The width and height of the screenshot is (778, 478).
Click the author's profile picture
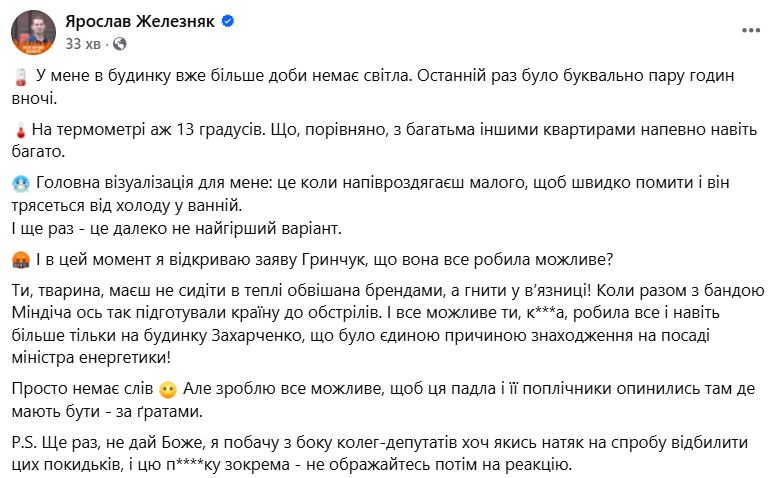(x=32, y=31)
